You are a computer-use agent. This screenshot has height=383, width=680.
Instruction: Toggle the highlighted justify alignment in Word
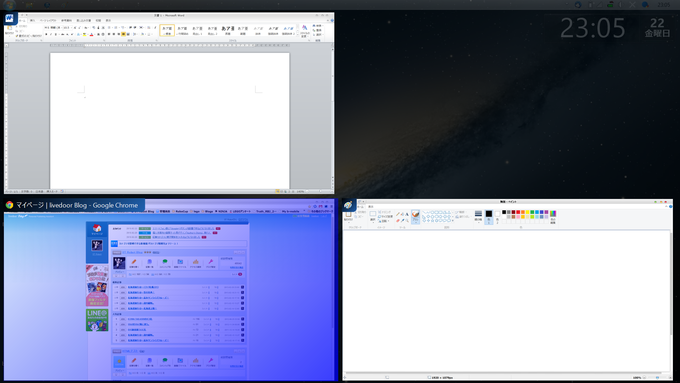click(x=123, y=34)
